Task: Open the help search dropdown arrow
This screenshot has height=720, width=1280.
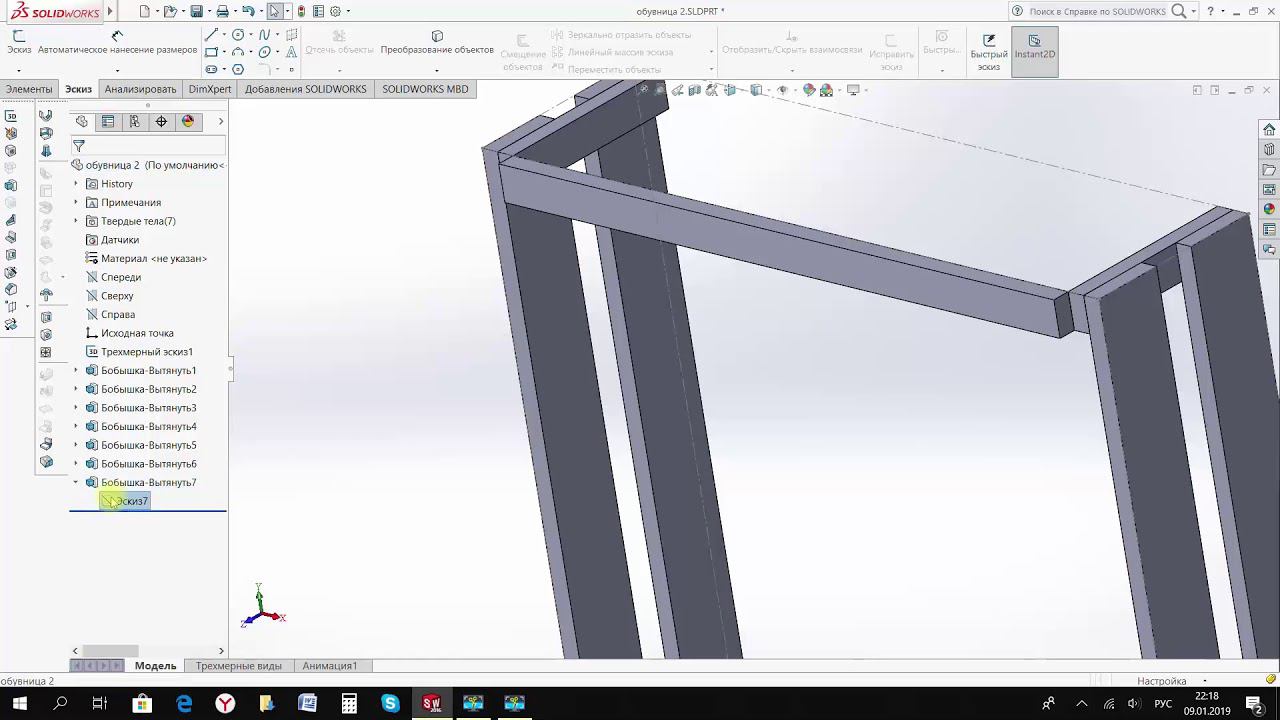Action: (1196, 11)
